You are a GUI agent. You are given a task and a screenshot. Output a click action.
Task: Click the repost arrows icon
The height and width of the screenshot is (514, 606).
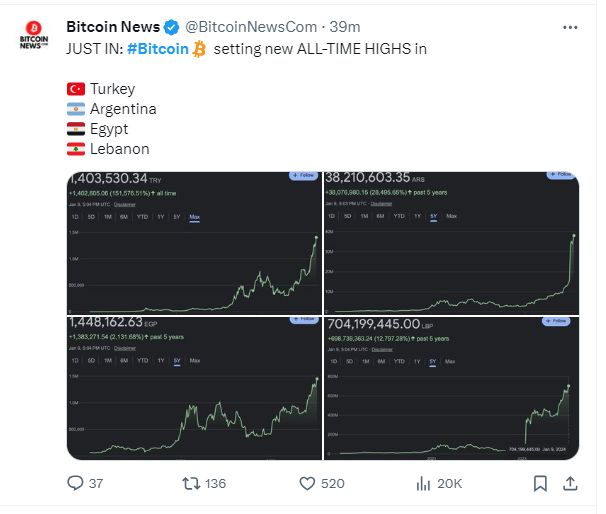[191, 483]
